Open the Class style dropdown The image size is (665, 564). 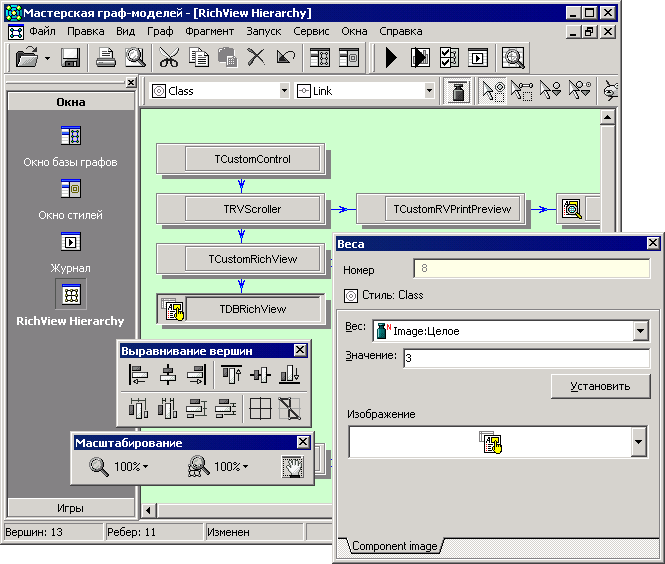pos(281,91)
